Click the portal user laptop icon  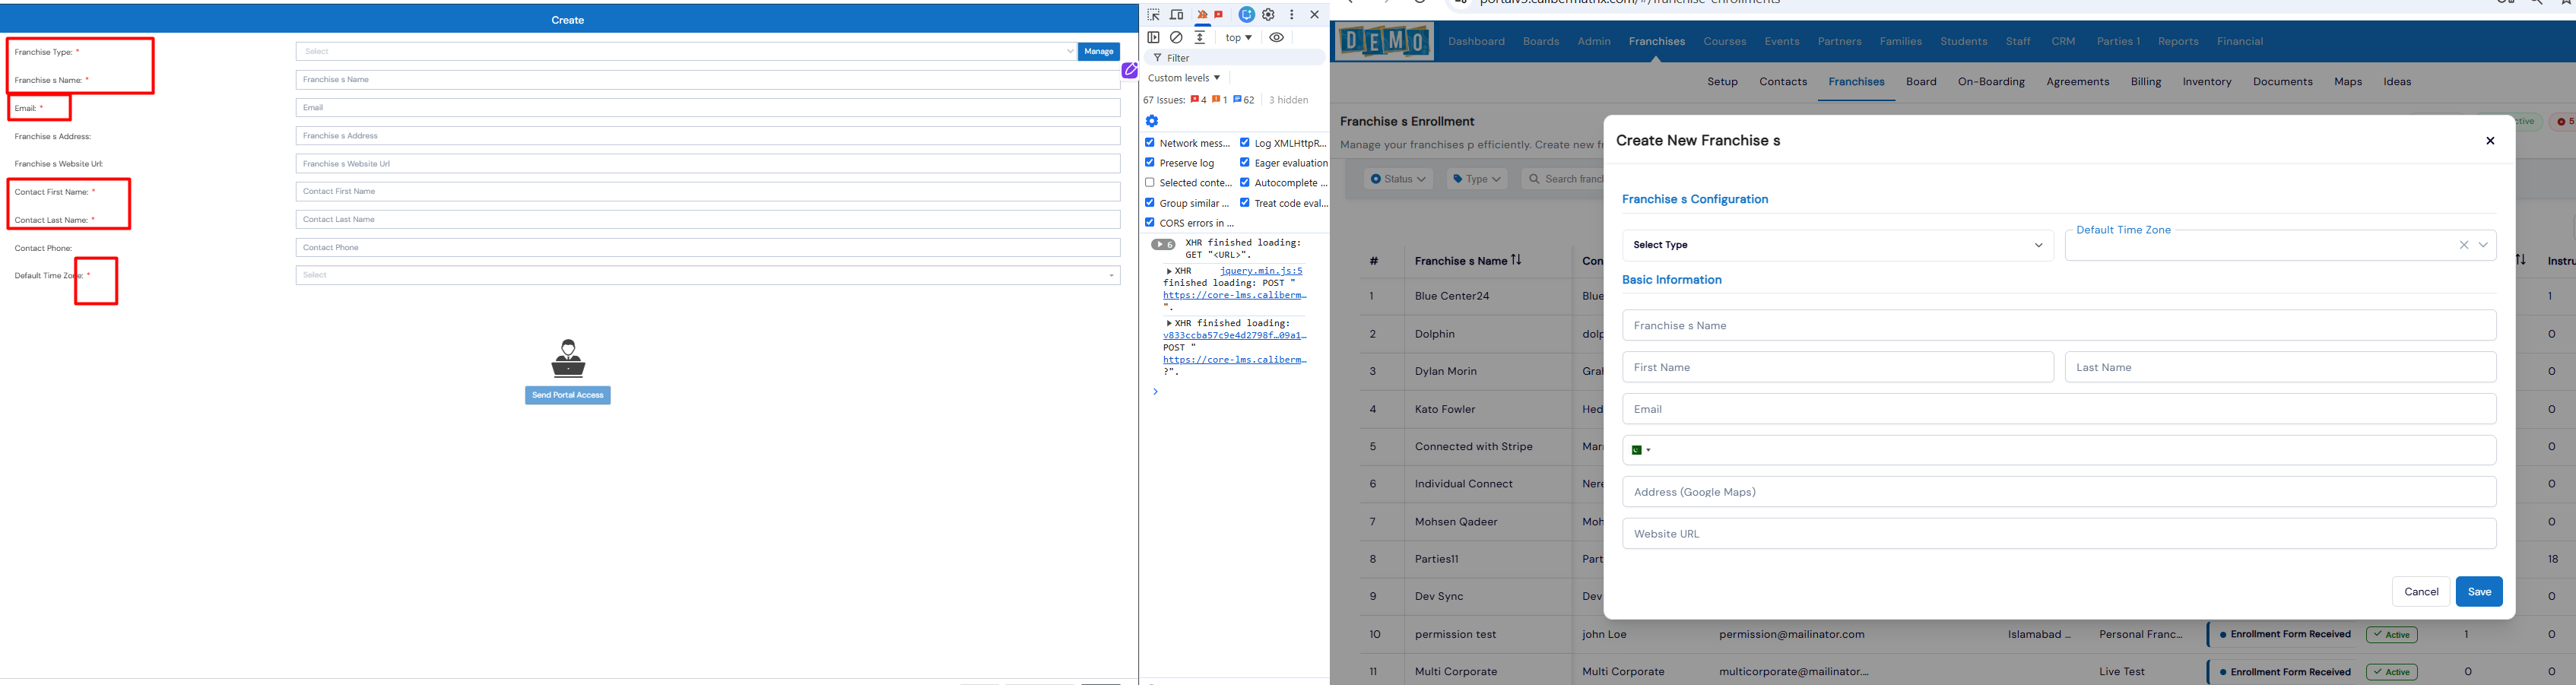click(568, 358)
